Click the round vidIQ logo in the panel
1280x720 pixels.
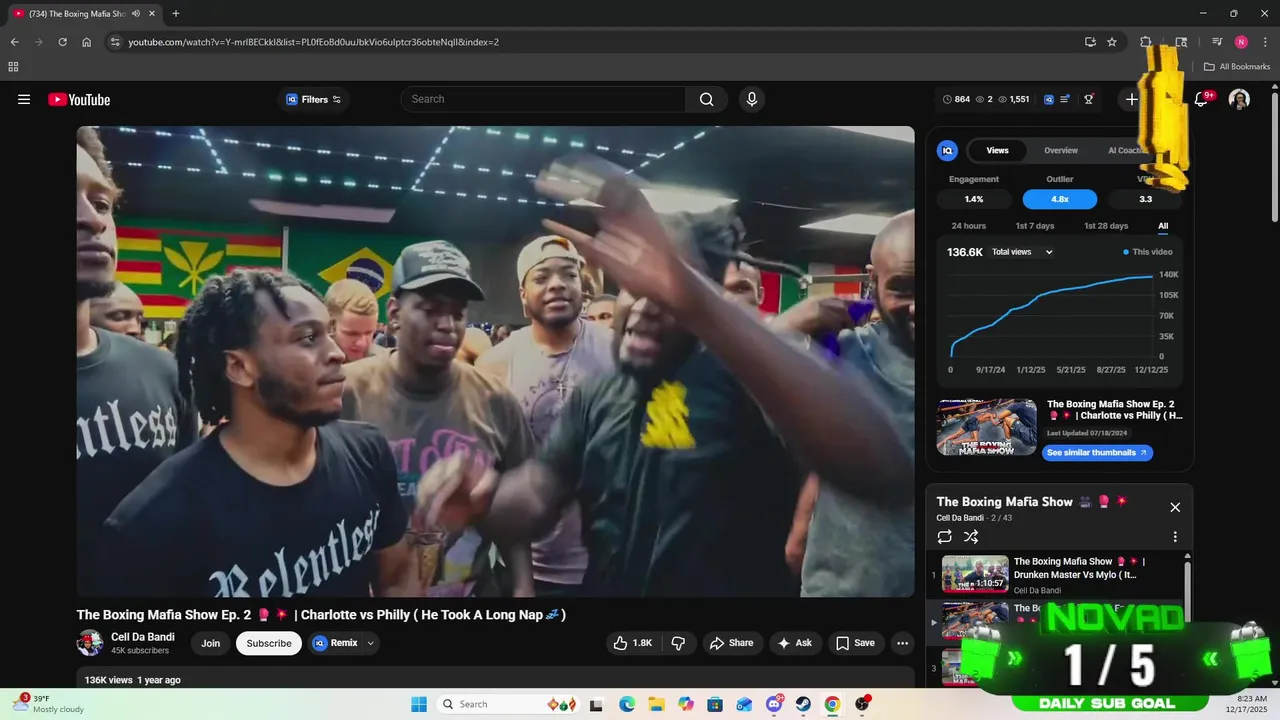coord(947,150)
